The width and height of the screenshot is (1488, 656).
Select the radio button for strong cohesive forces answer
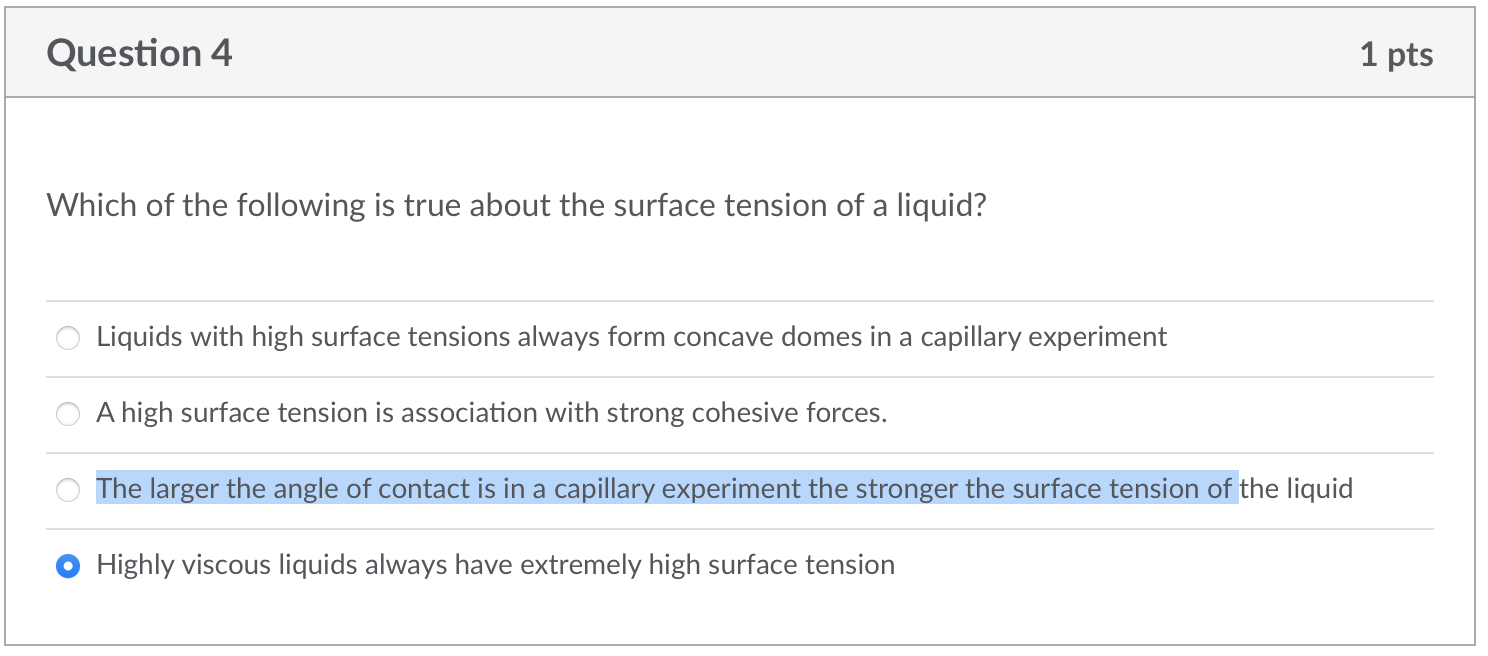coord(67,414)
